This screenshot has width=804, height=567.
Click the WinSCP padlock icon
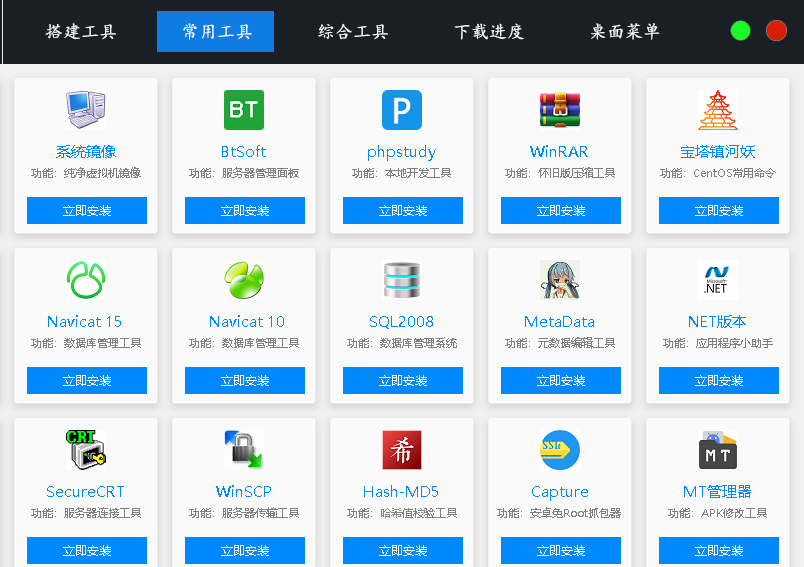point(244,450)
